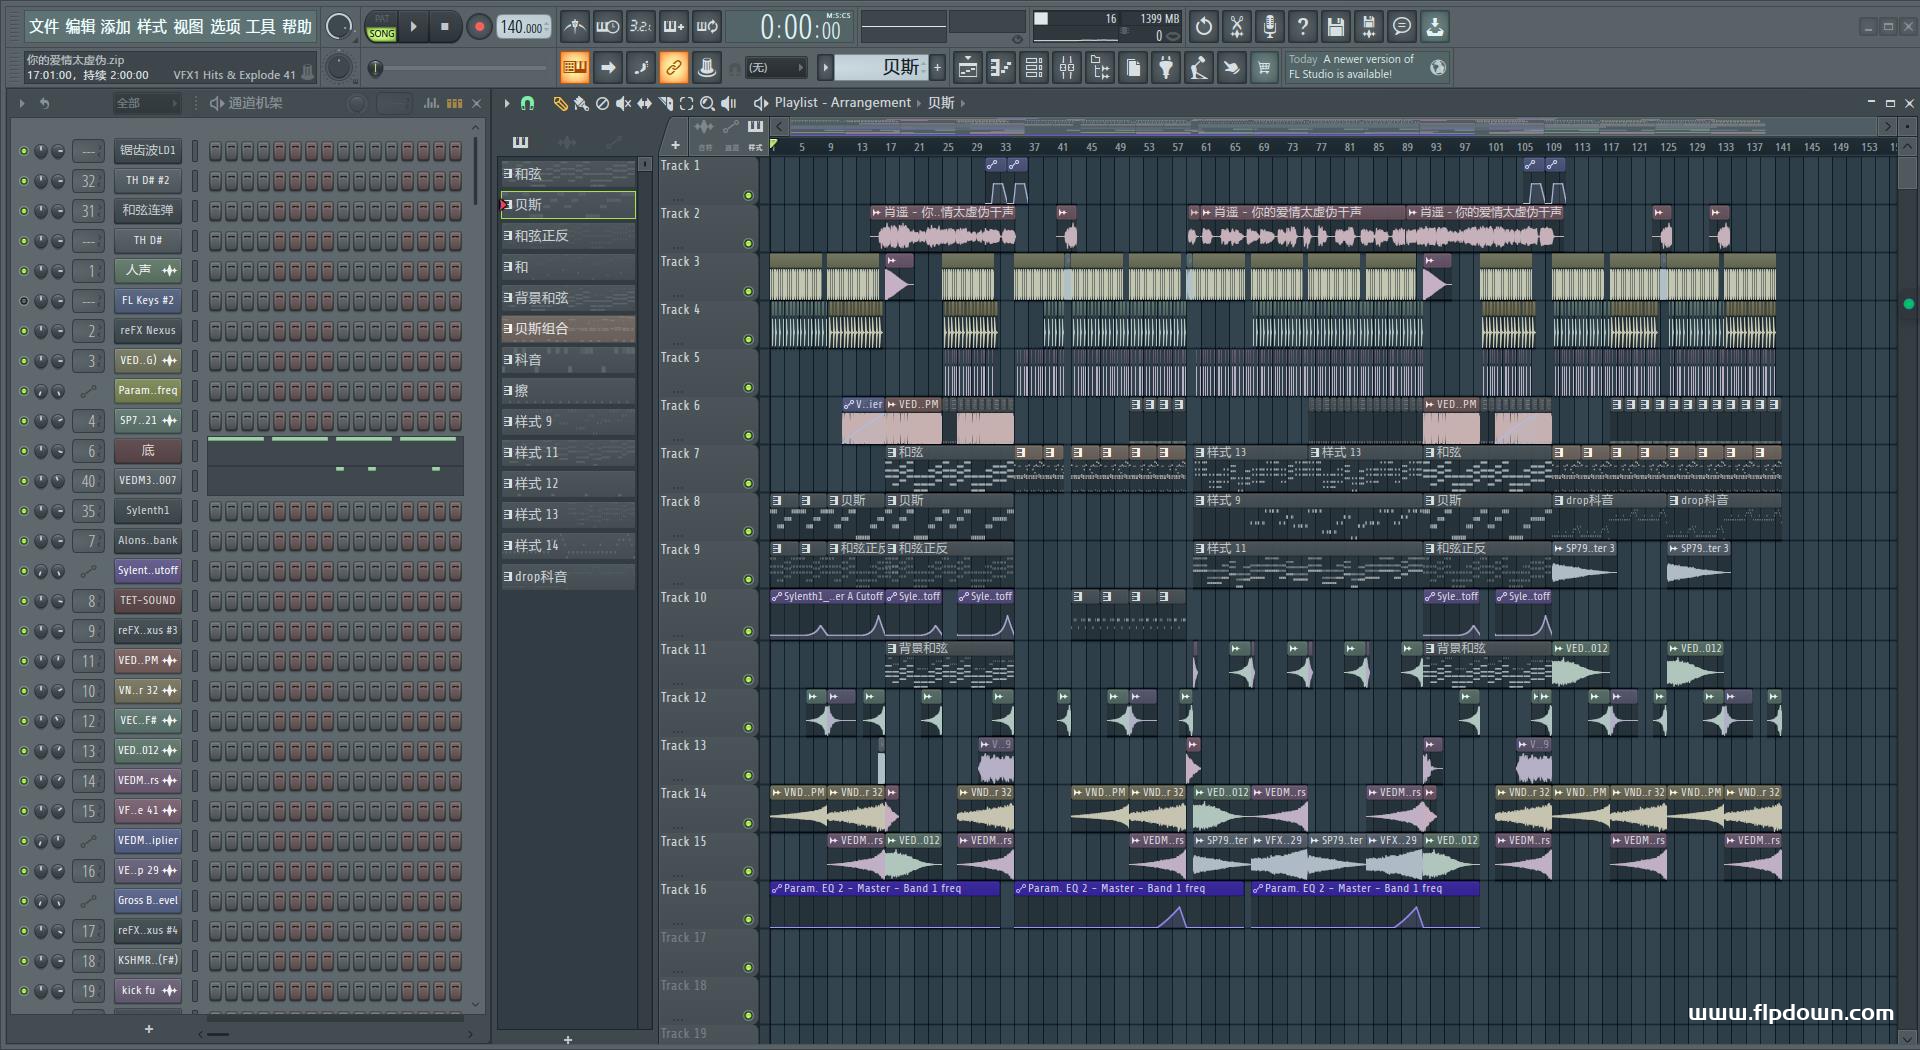Click the green magnet snap icon
1920x1050 pixels.
[x=528, y=103]
